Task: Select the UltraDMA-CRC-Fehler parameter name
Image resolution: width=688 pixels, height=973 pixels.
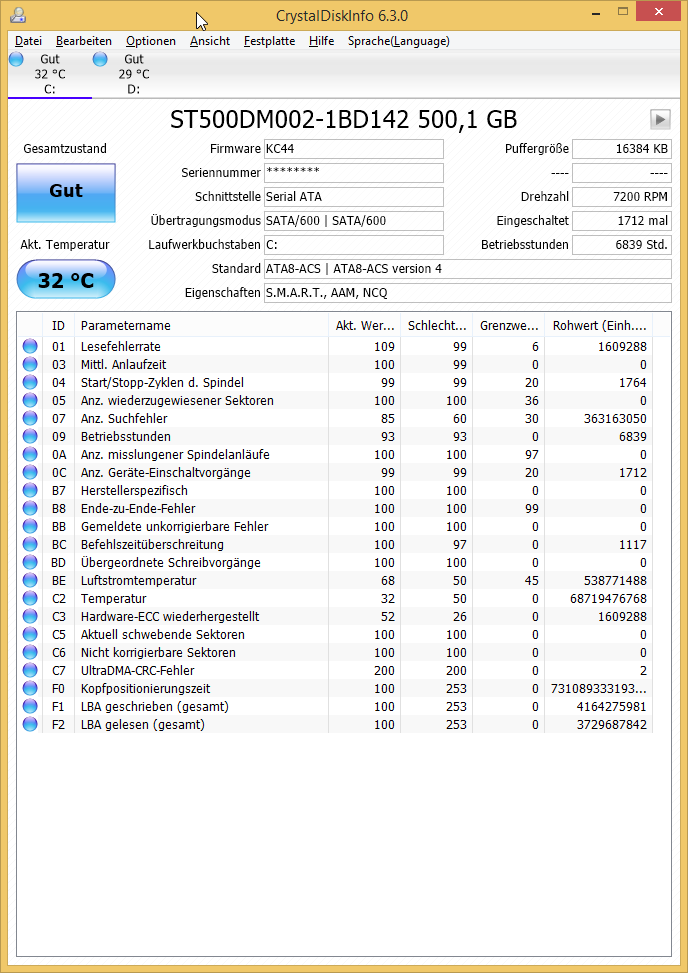Action: pyautogui.click(x=138, y=670)
